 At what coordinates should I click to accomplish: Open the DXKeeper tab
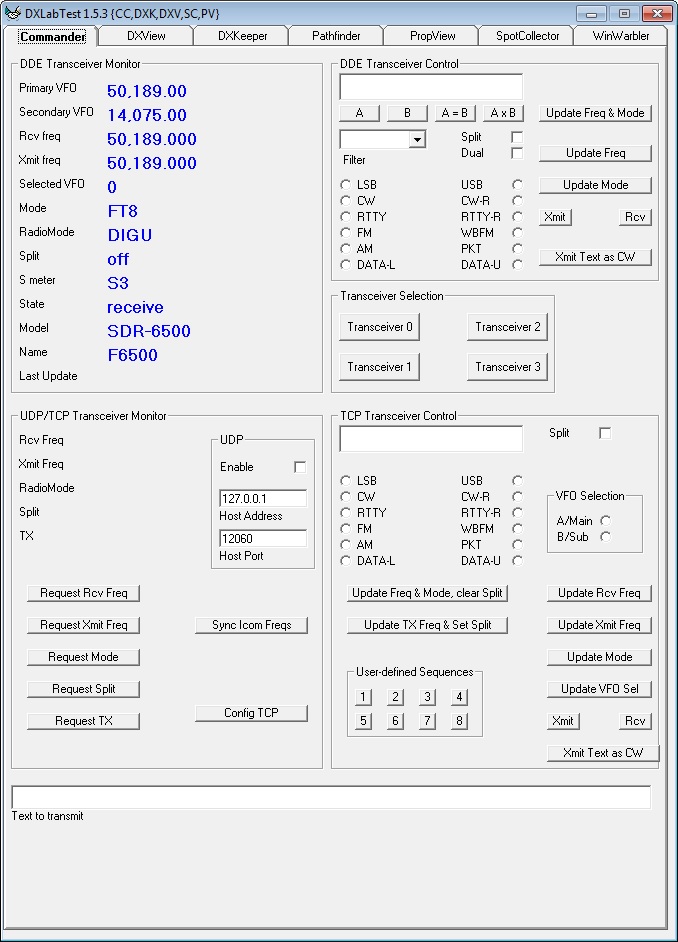click(242, 36)
